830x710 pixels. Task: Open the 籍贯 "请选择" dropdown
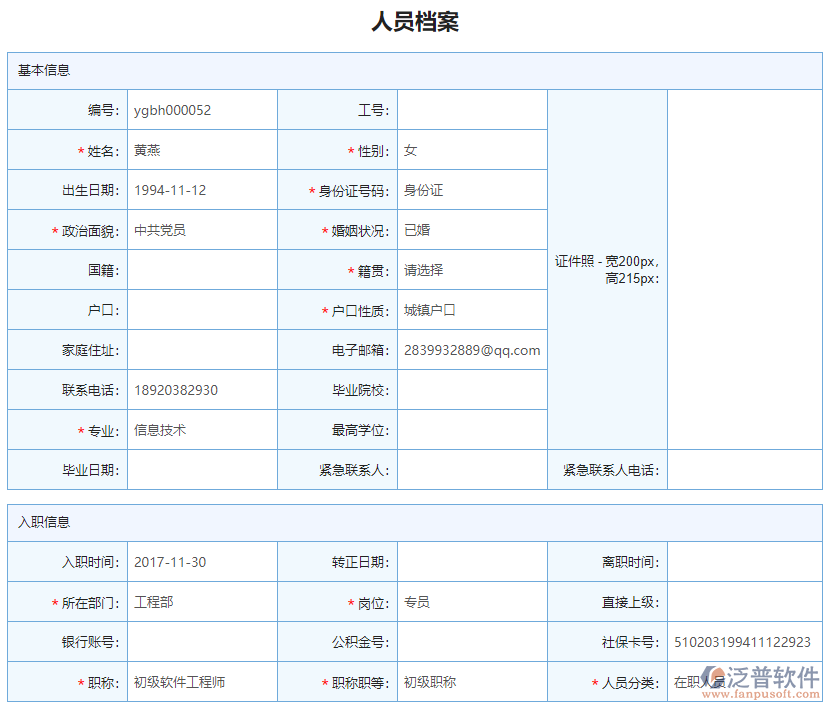coord(470,269)
